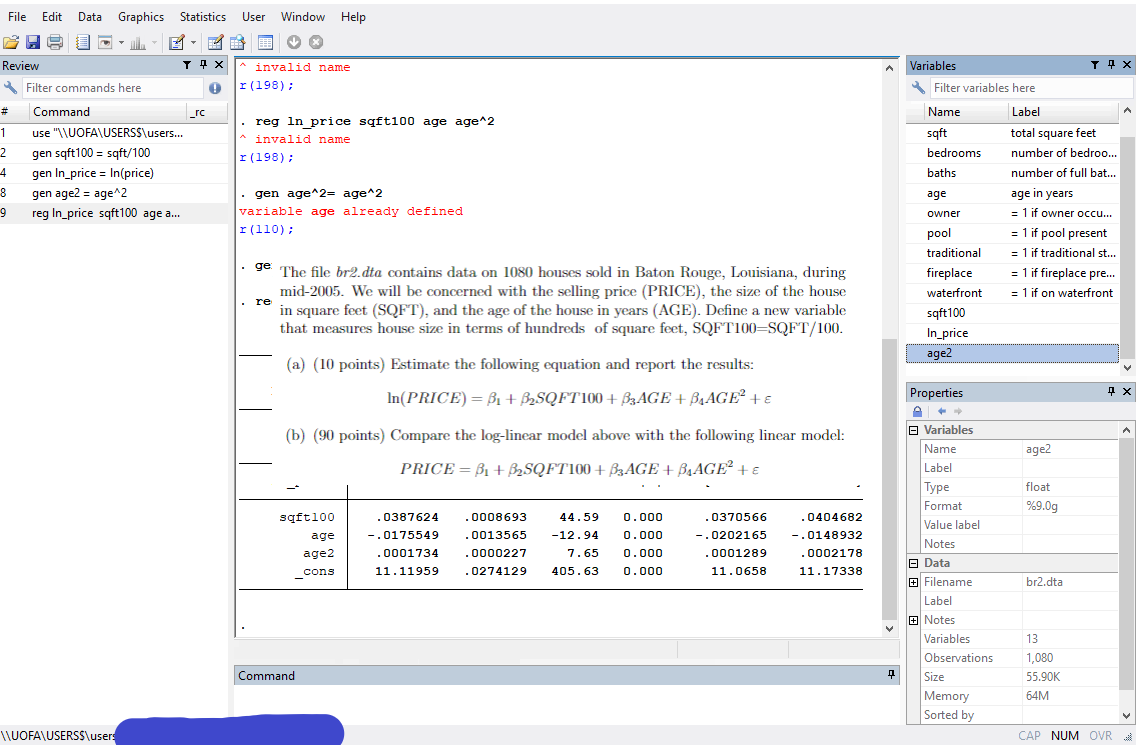Screen dimensions: 1136x745
Task: Open the Do-file Editor icon
Action: pyautogui.click(x=177, y=43)
